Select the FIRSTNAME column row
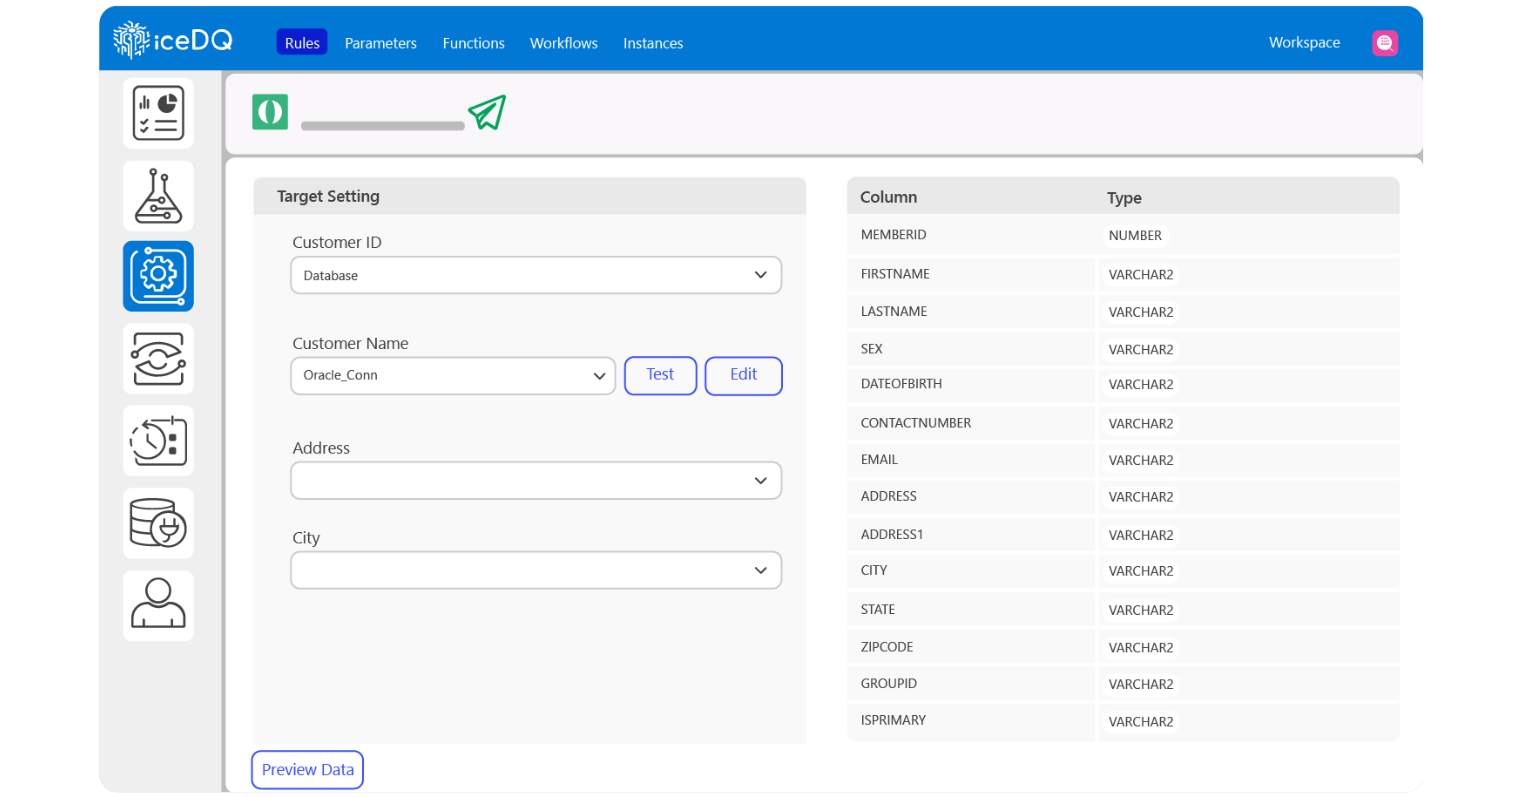The width and height of the screenshot is (1523, 798). [x=1123, y=274]
